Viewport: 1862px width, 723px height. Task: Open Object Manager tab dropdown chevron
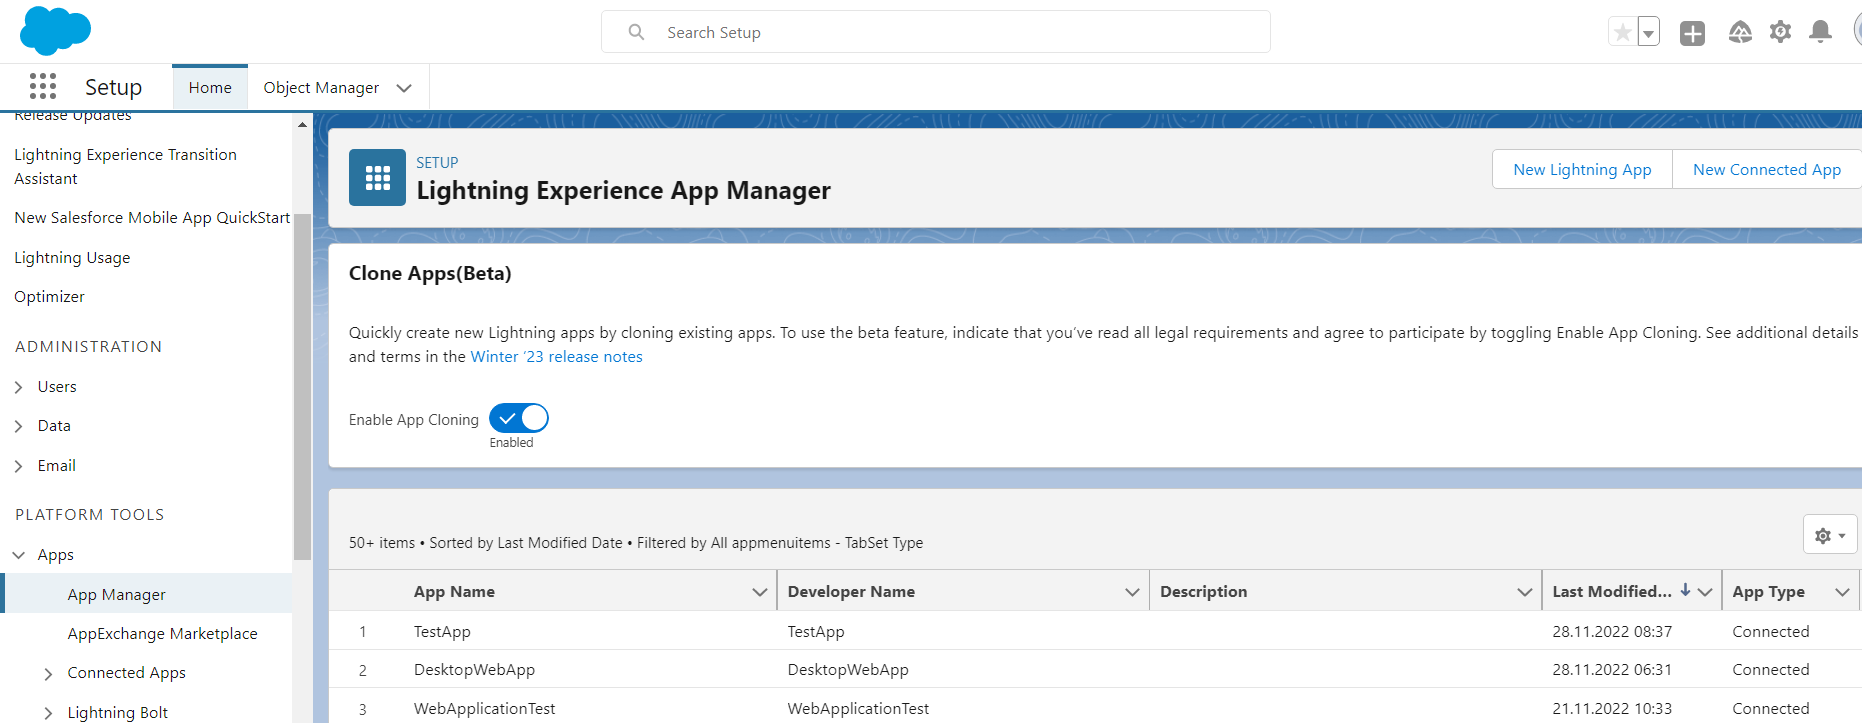coord(404,88)
